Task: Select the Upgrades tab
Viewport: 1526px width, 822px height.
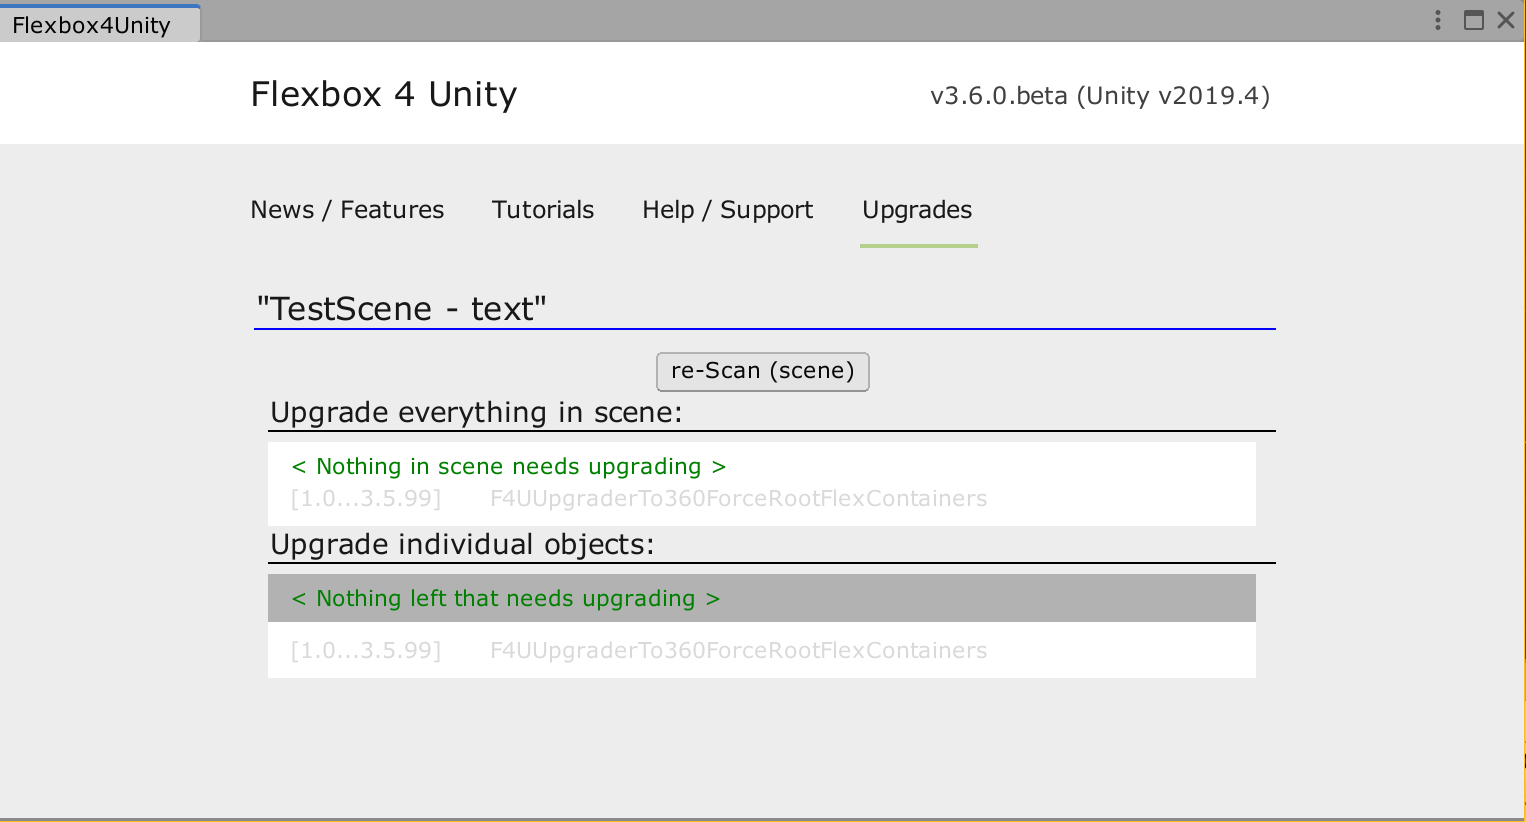Action: pyautogui.click(x=917, y=210)
